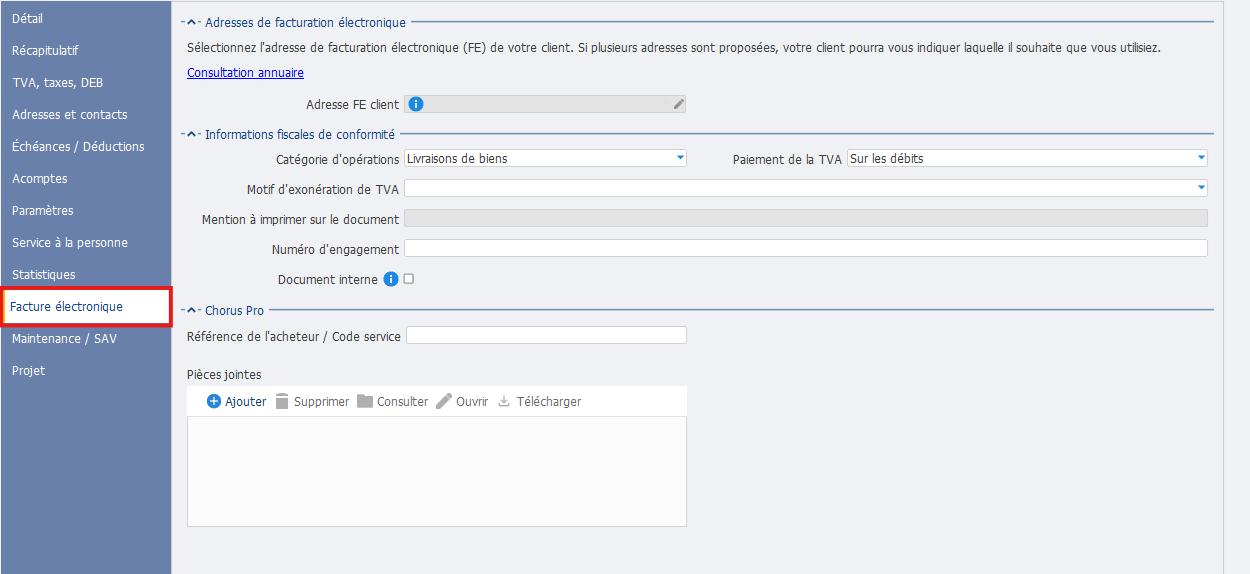Click the info icon beside Document interne
Screen dimensions: 1250x574
391,280
